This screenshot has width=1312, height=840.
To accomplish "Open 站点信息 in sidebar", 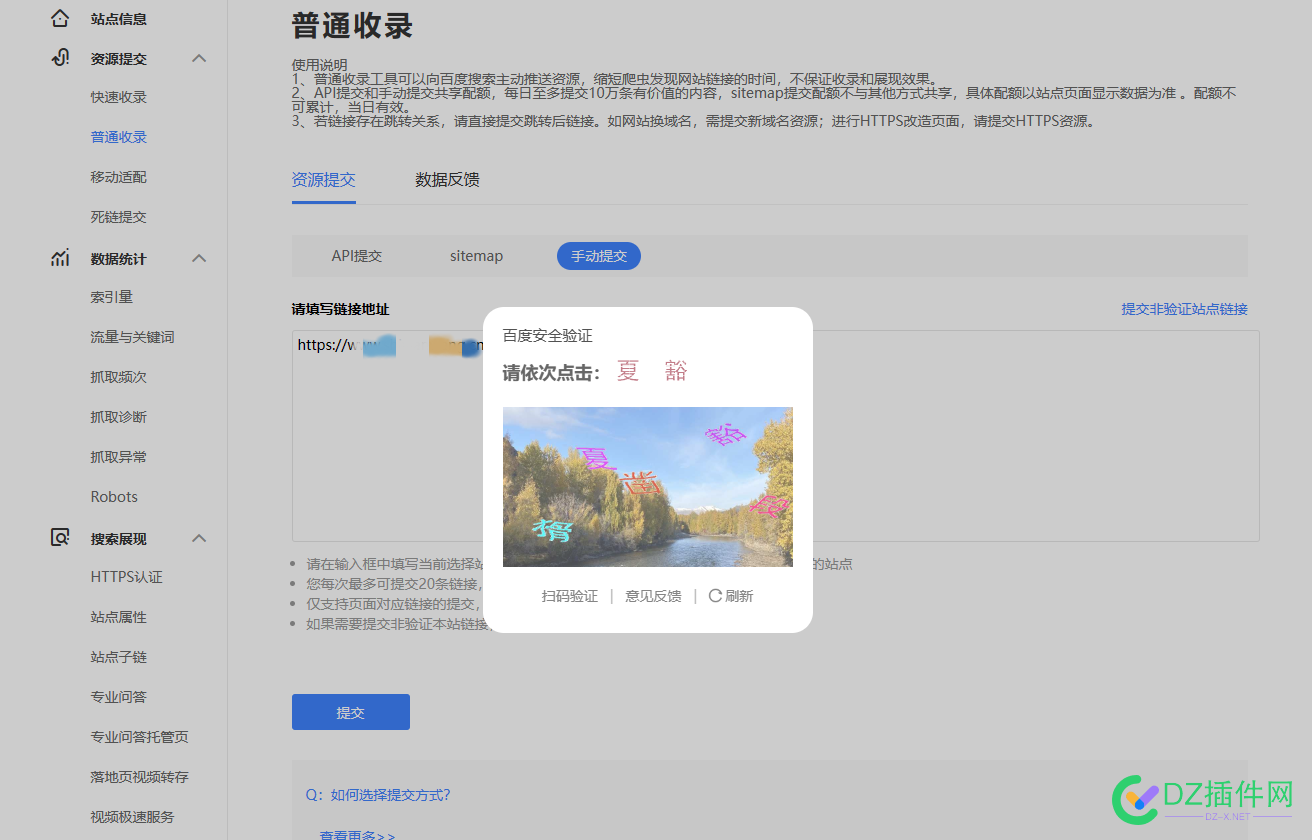I will (118, 19).
